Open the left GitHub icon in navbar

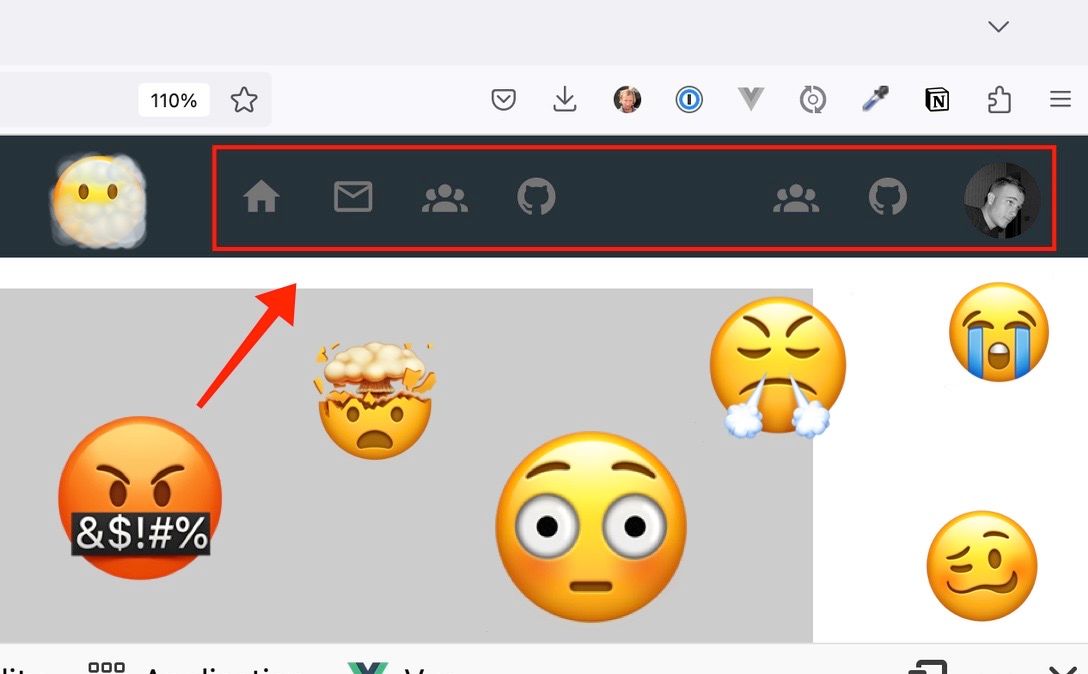(x=536, y=196)
